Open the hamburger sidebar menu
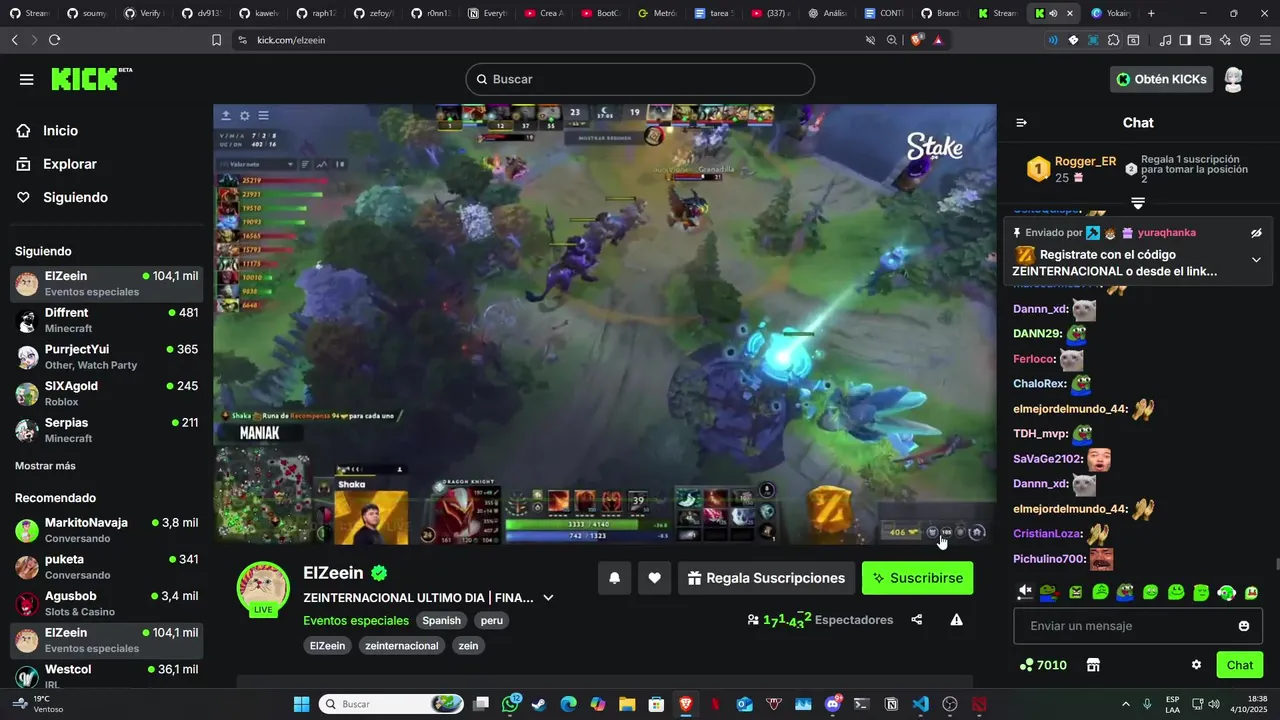 tap(27, 79)
